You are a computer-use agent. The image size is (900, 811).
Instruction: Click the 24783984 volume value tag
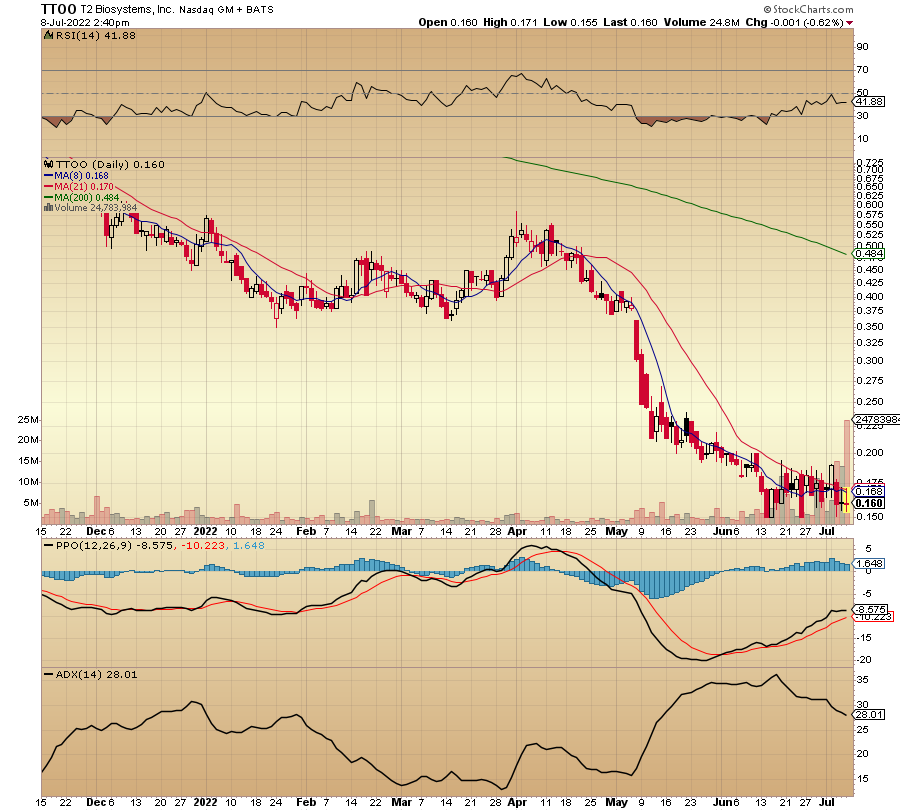[x=876, y=420]
